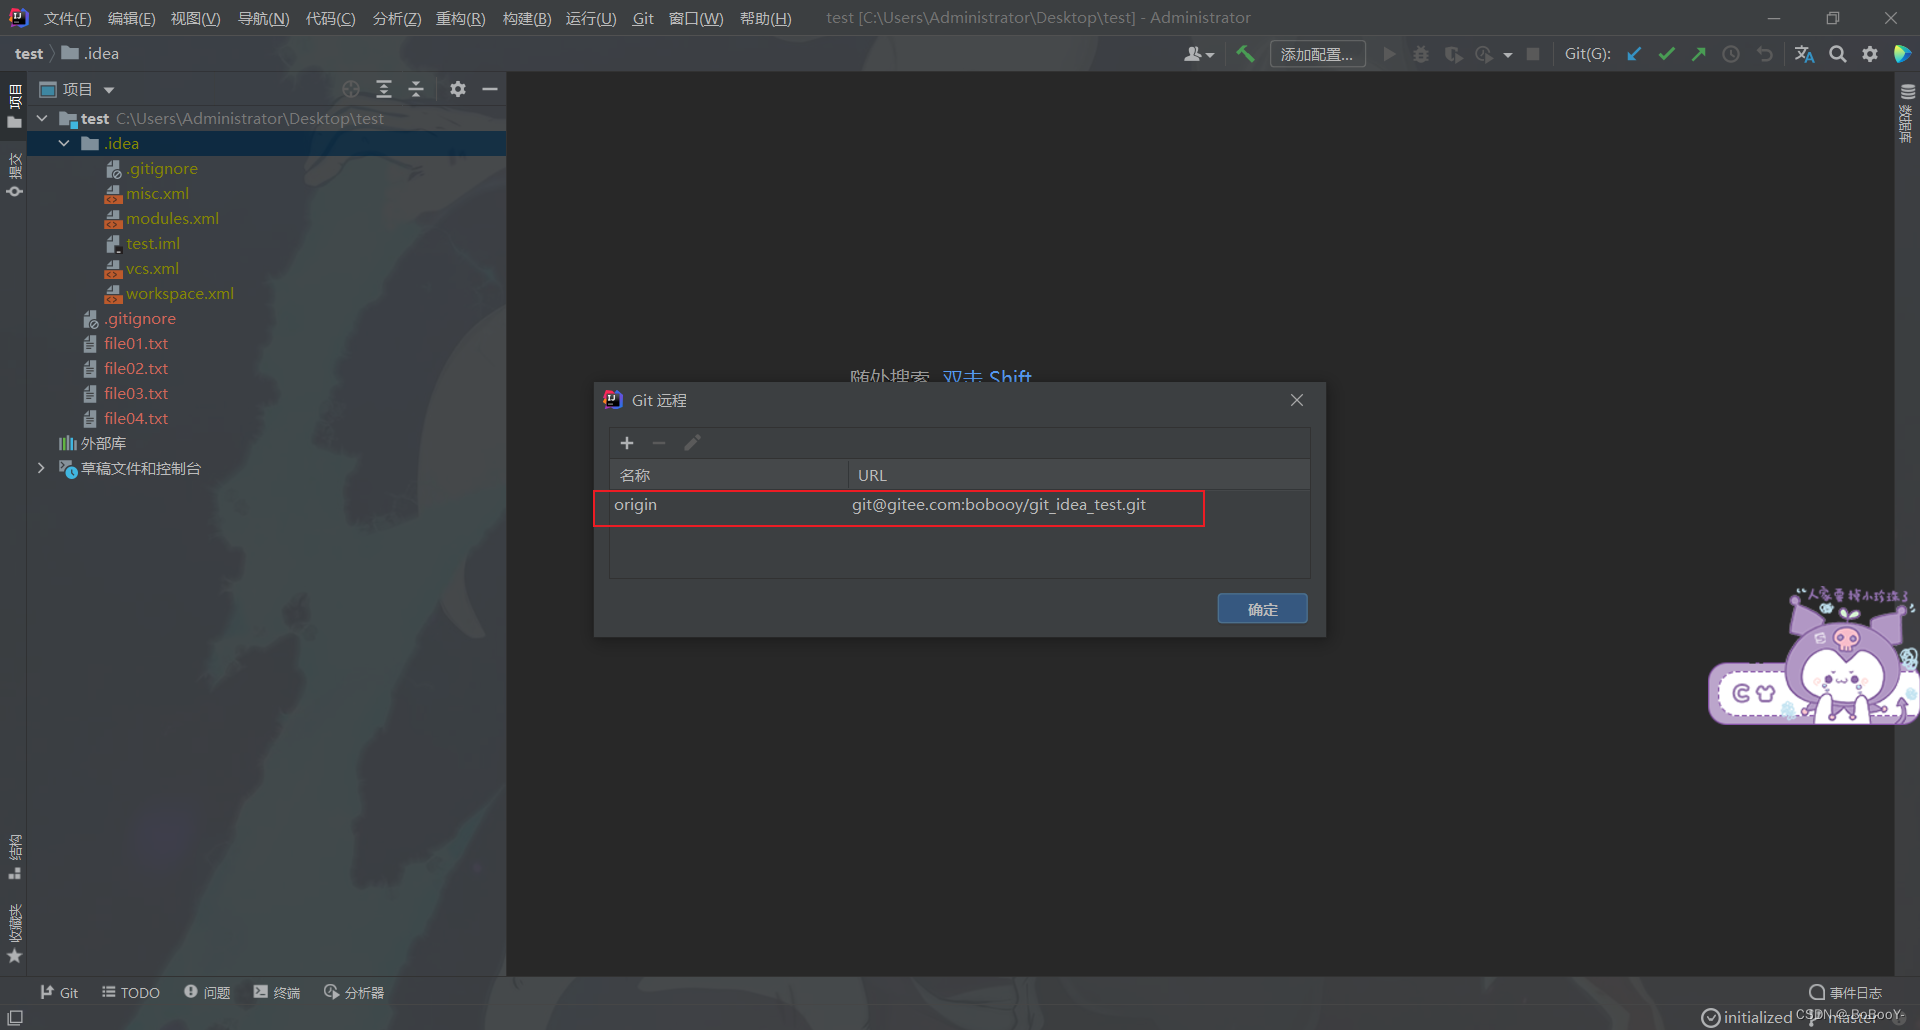The height and width of the screenshot is (1030, 1920).
Task: Click the translate icon in toolbar
Action: click(1804, 54)
